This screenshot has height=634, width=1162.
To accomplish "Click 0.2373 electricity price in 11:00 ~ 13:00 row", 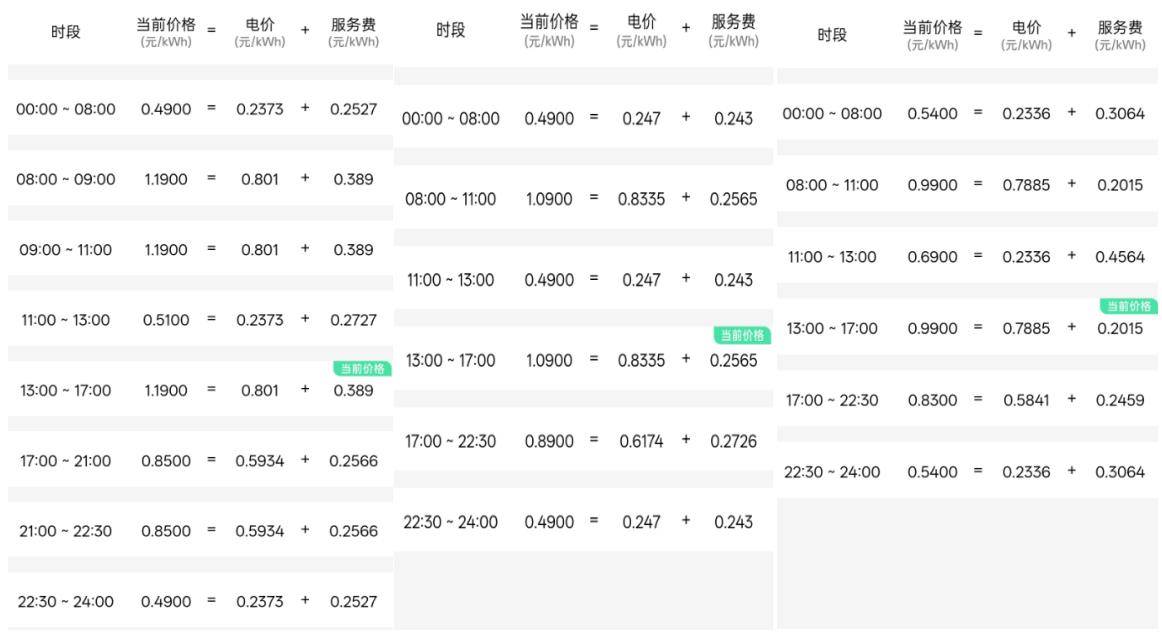I will (x=259, y=320).
